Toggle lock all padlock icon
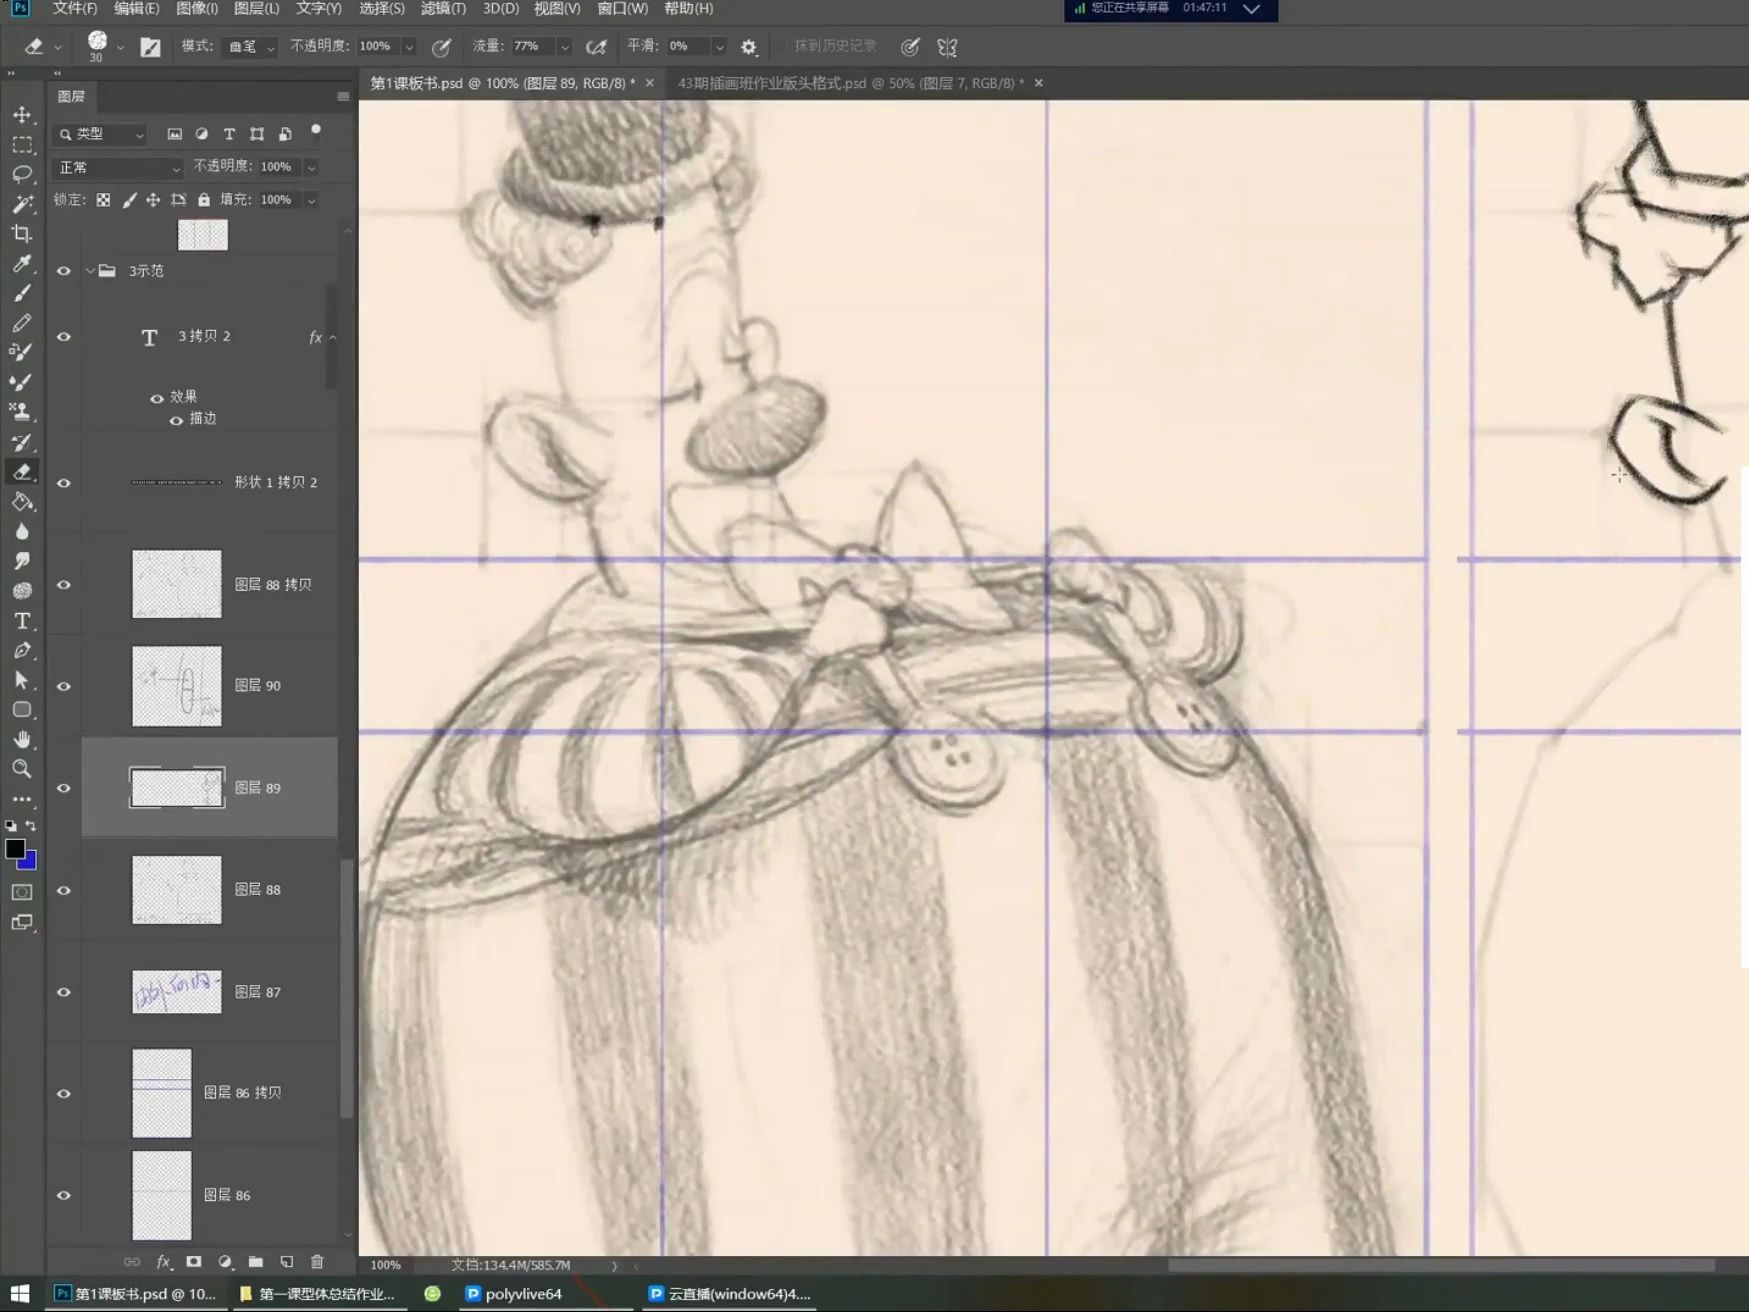 pyautogui.click(x=204, y=200)
